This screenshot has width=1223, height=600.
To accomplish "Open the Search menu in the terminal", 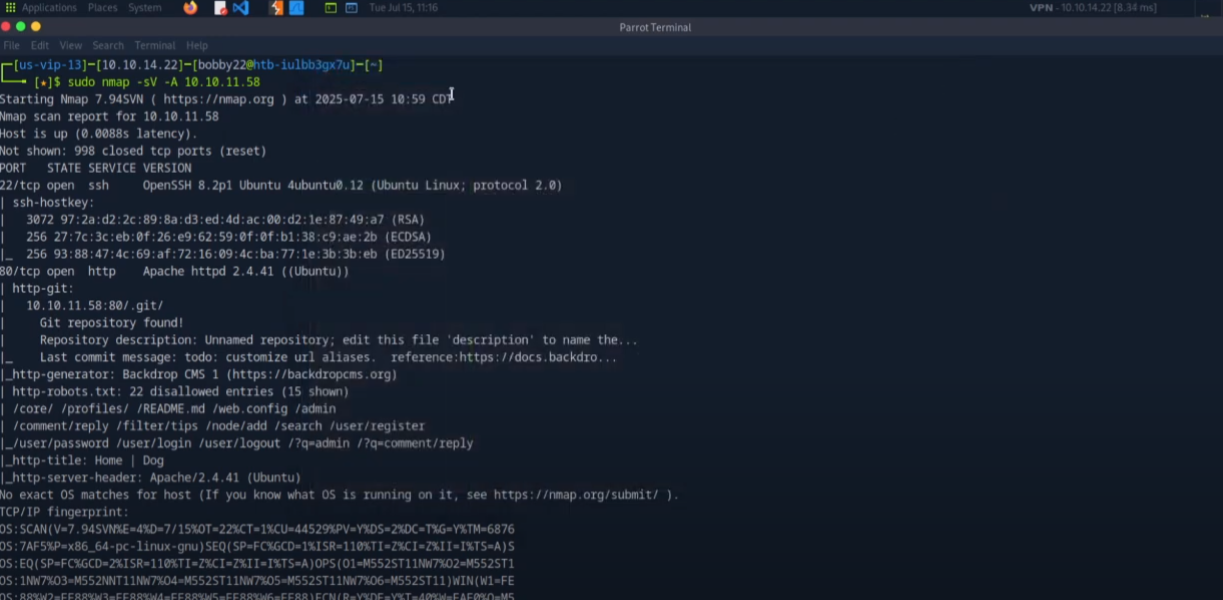I will 108,45.
